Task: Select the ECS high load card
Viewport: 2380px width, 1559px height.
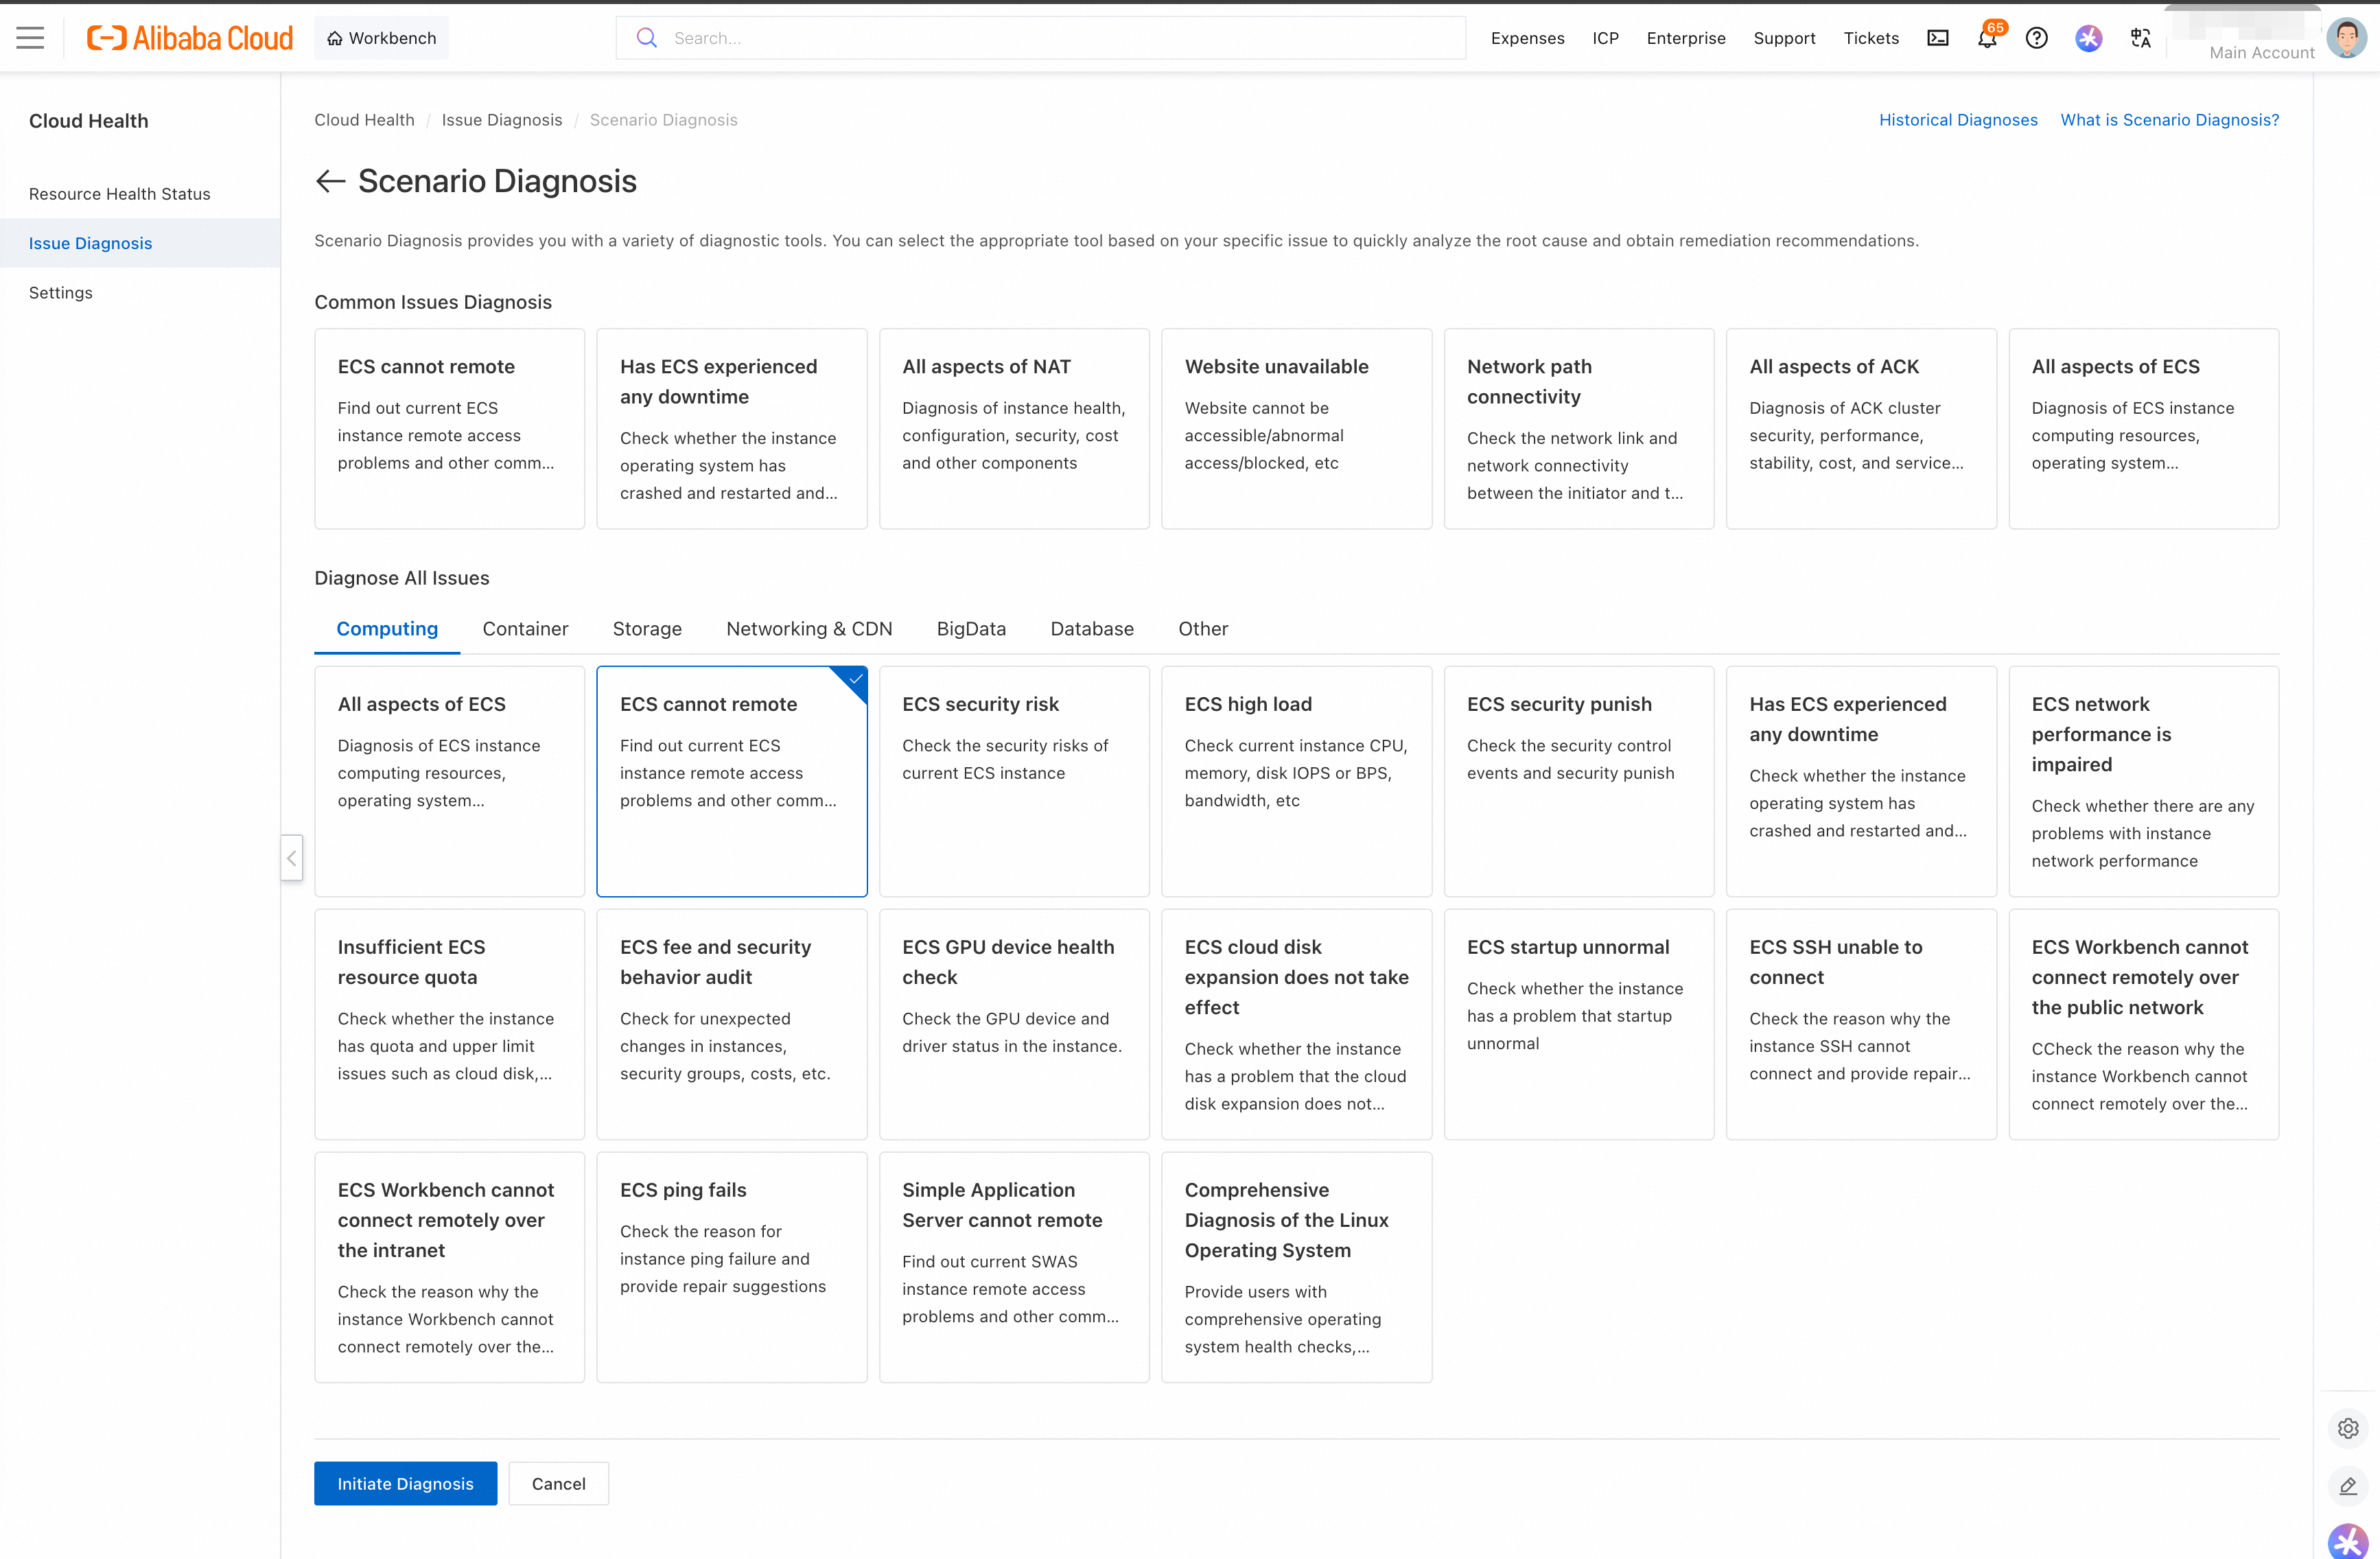Action: [1296, 781]
